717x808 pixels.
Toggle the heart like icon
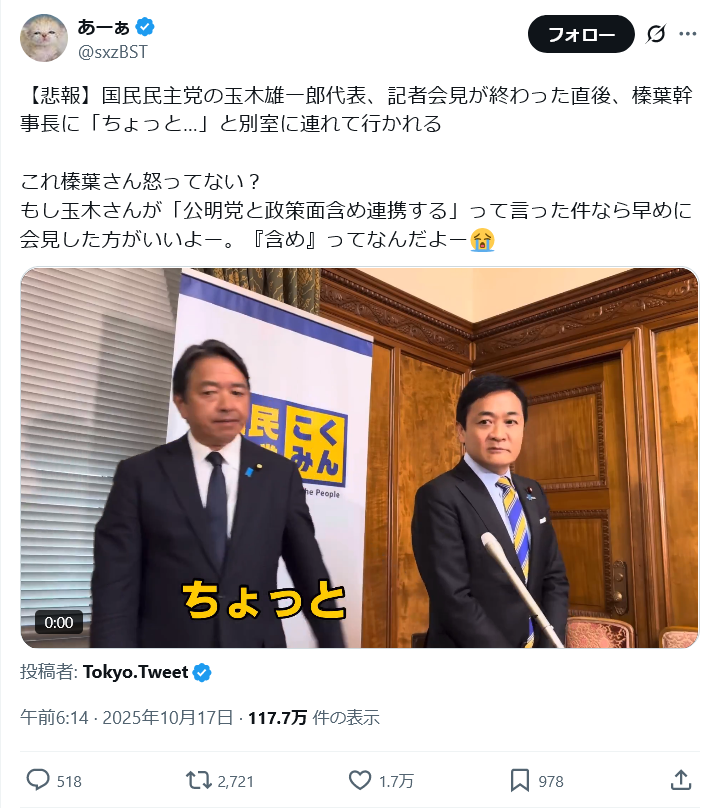coord(360,780)
